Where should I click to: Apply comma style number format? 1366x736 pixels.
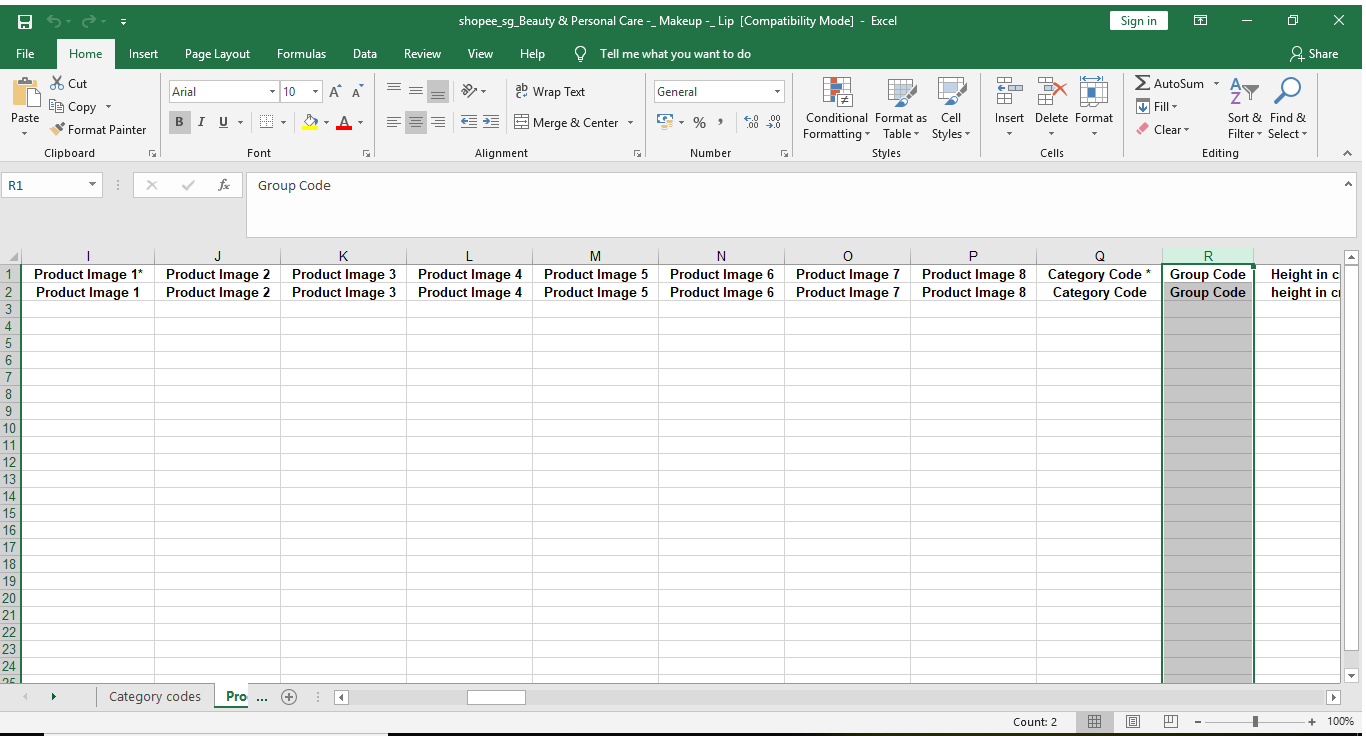coord(721,122)
